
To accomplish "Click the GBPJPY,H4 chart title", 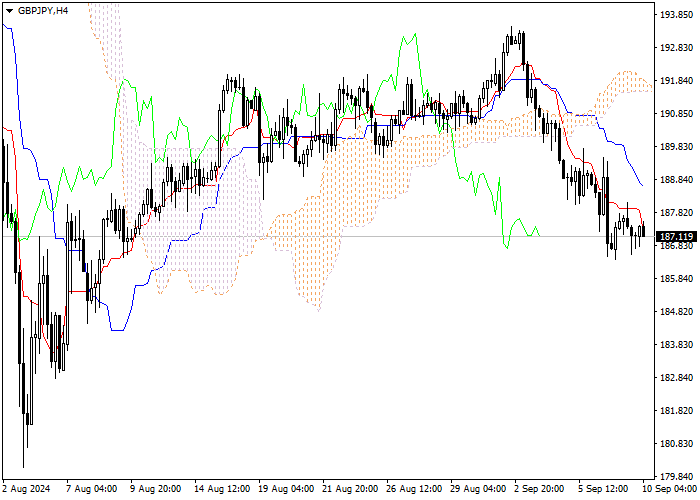I will tap(43, 11).
